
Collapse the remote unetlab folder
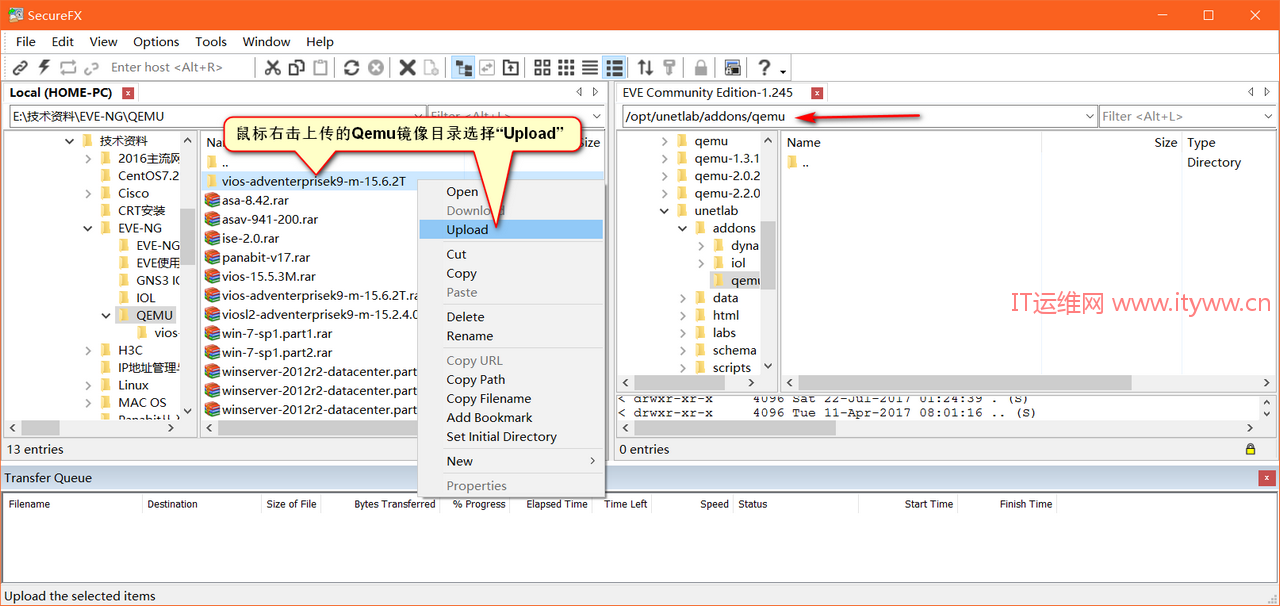tap(665, 211)
